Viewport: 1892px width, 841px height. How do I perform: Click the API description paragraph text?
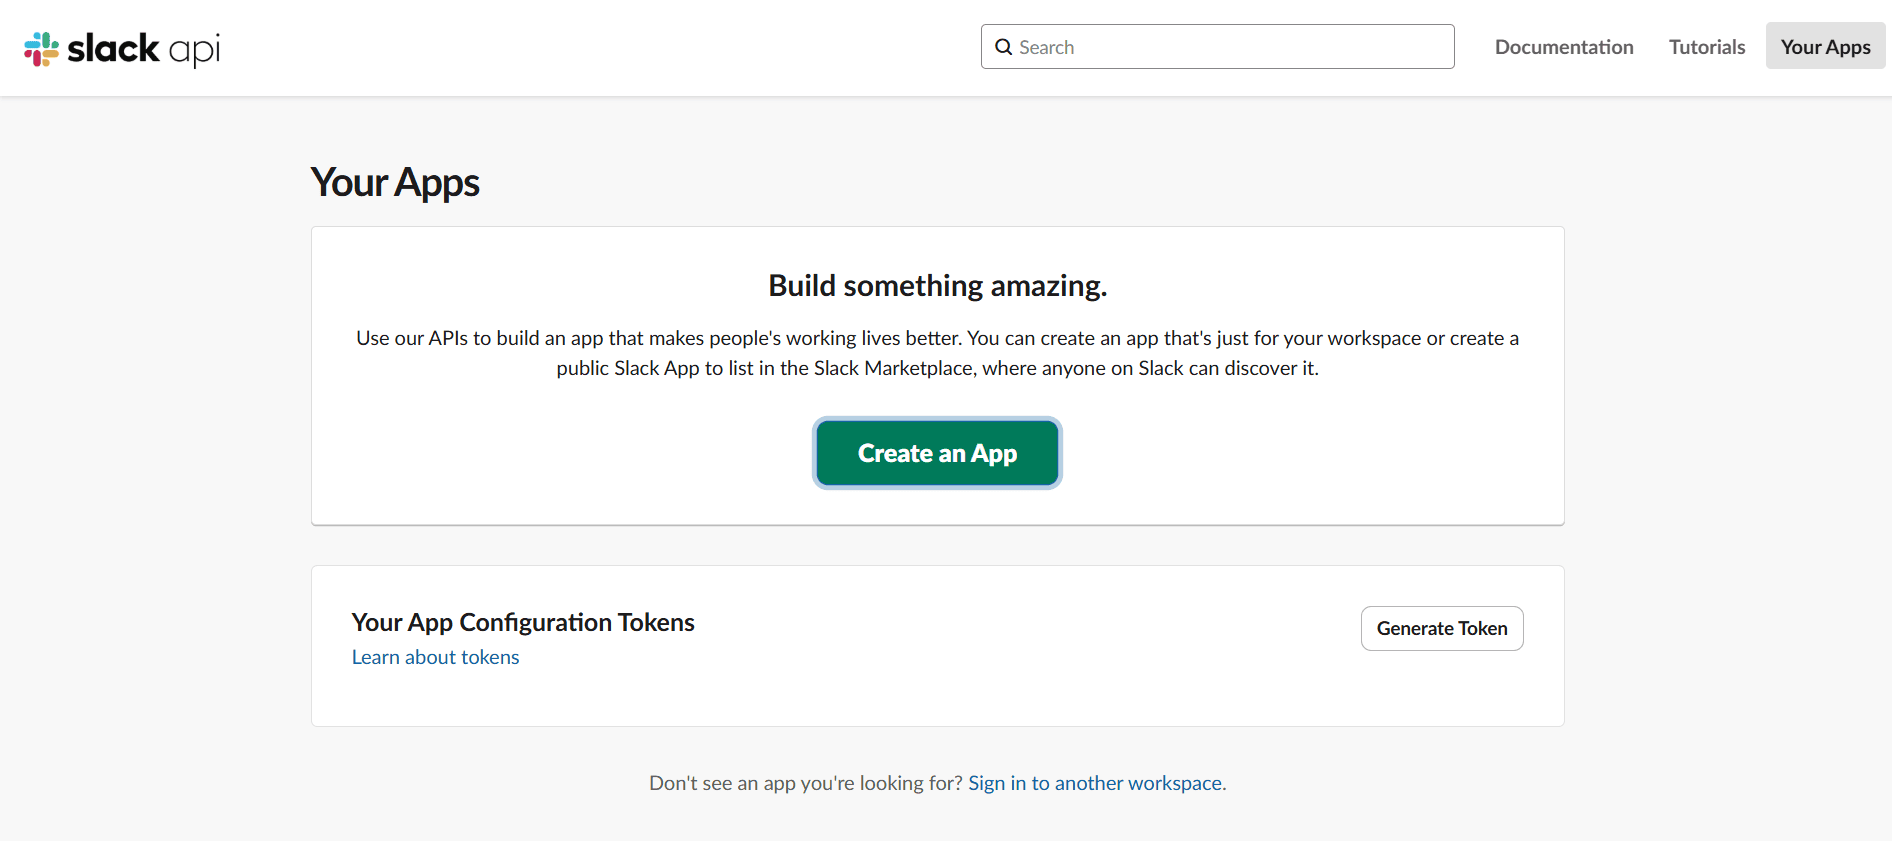tap(937, 339)
